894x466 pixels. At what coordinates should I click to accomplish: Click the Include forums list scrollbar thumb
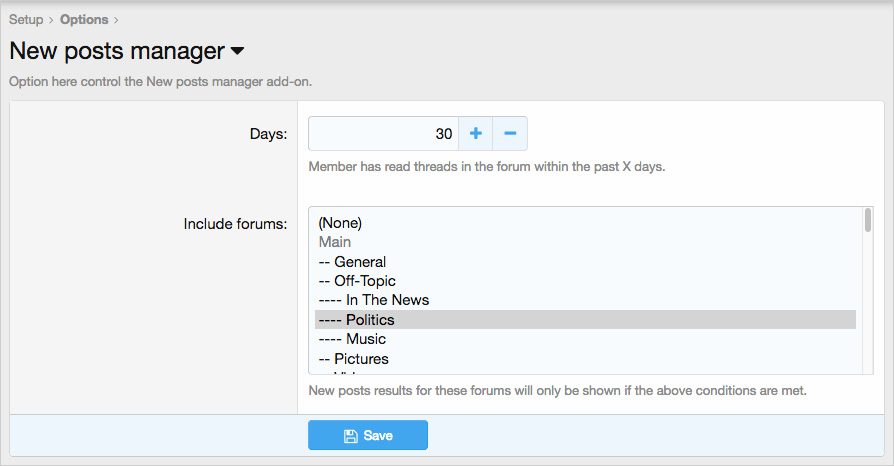tap(868, 220)
